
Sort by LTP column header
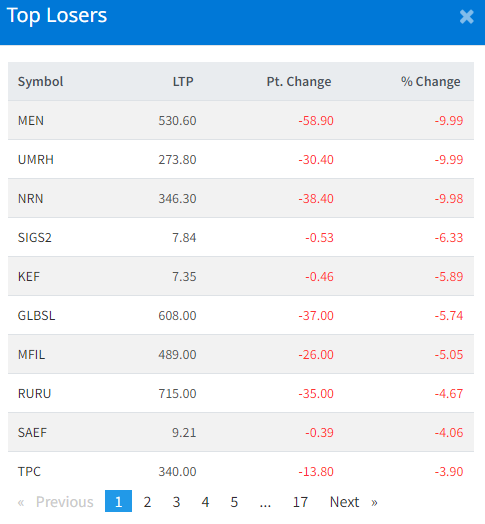coord(183,82)
